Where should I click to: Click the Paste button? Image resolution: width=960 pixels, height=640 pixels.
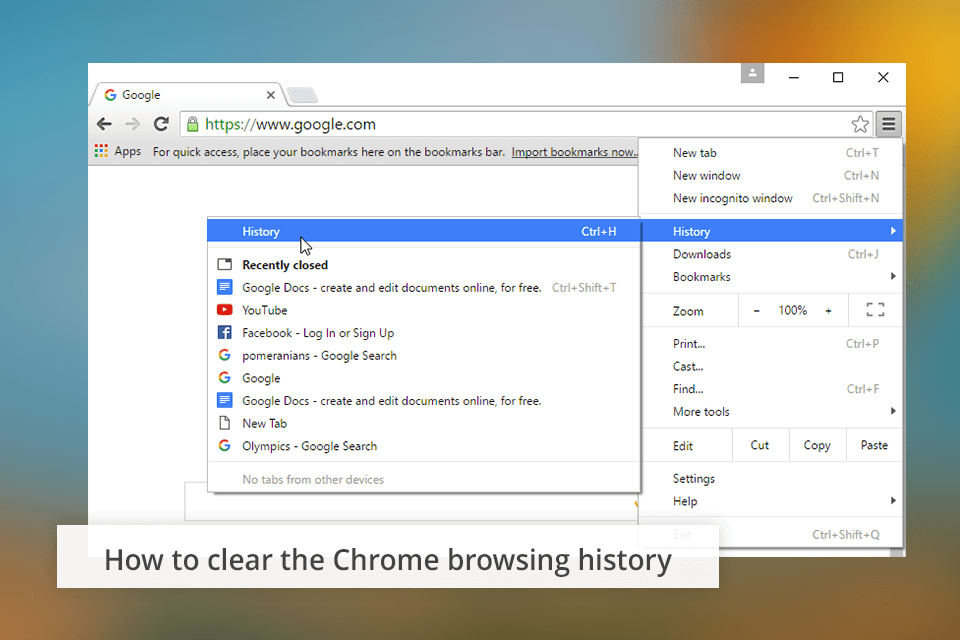pyautogui.click(x=874, y=445)
